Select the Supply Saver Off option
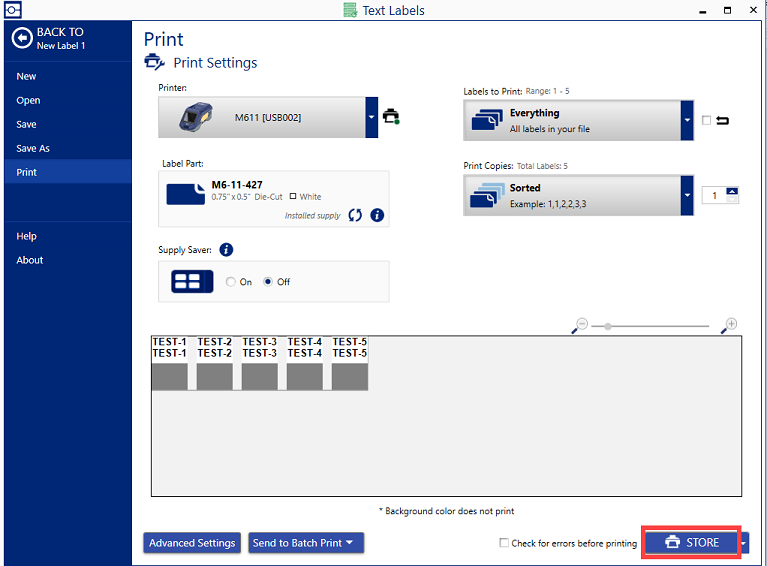The image size is (767, 566). [x=268, y=282]
